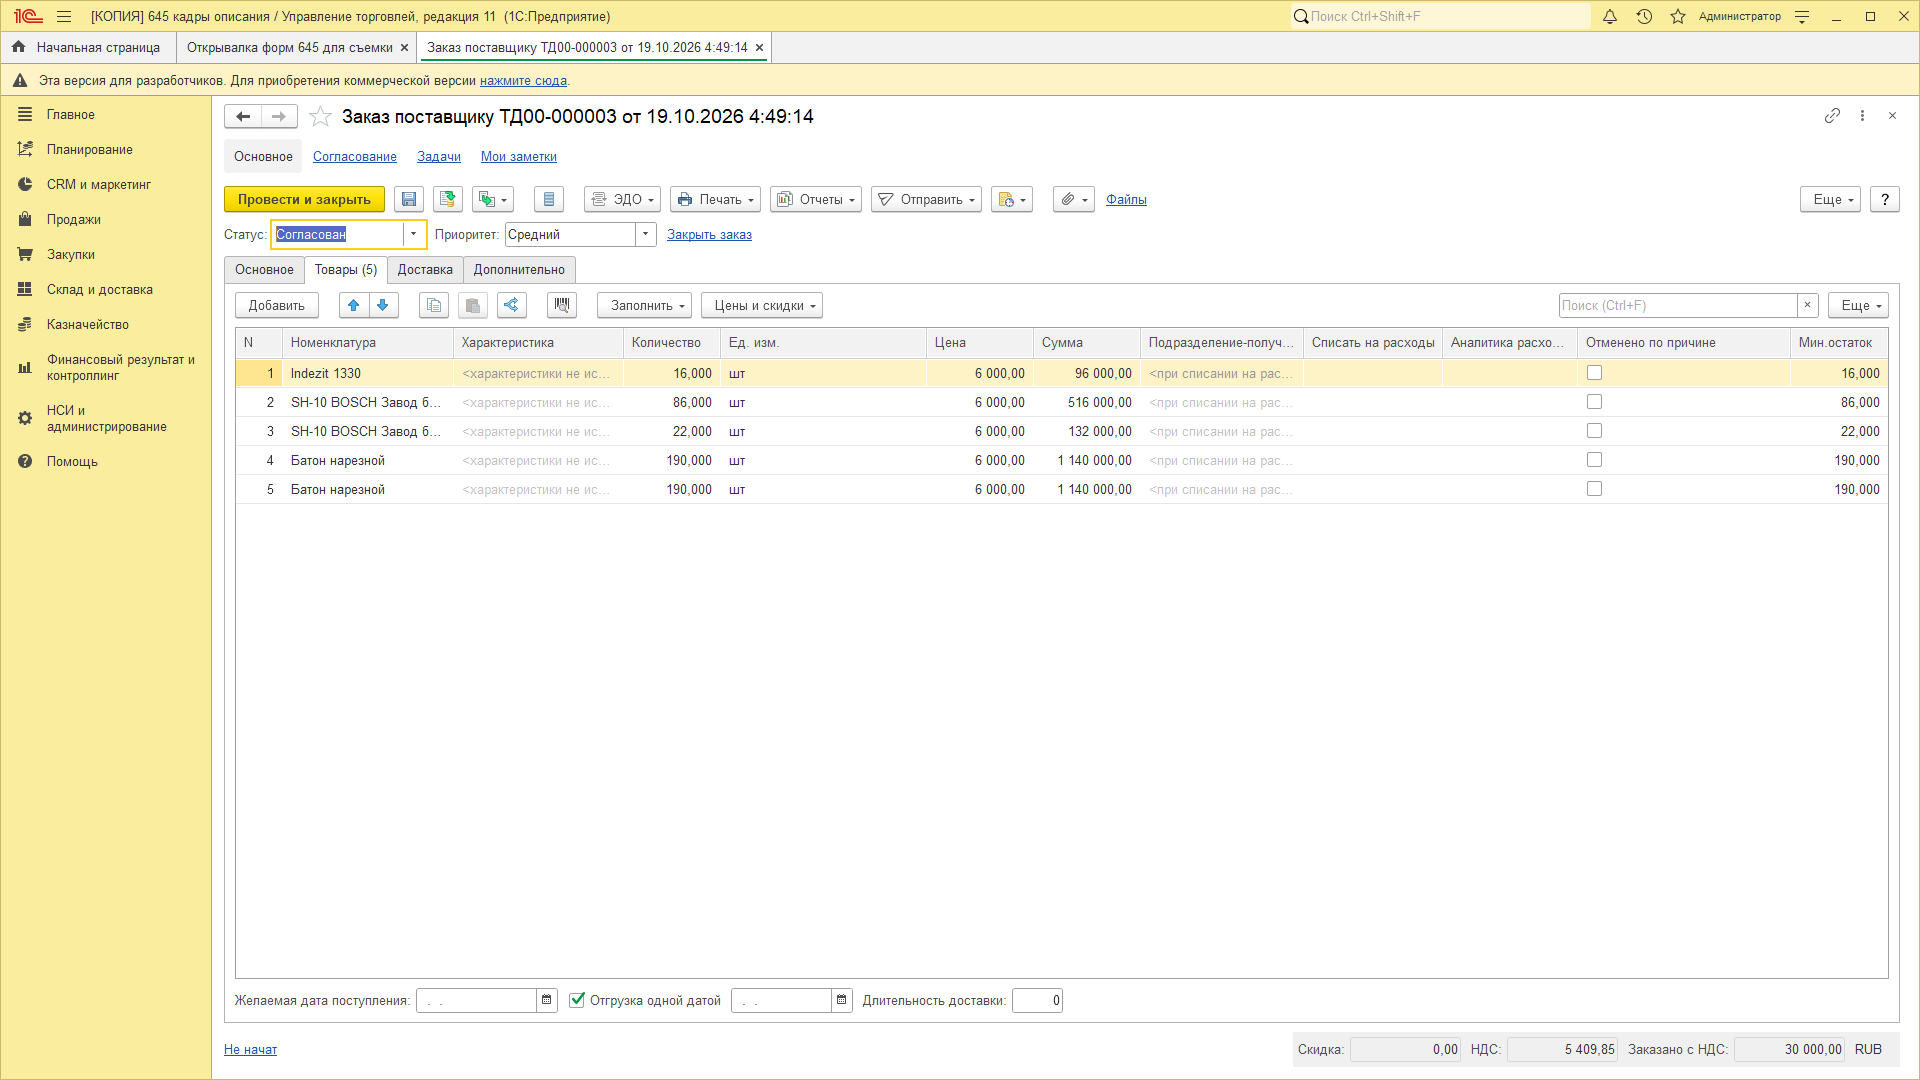This screenshot has width=1920, height=1080.
Task: Expand the Приоритет dropdown arrow
Action: tap(646, 235)
